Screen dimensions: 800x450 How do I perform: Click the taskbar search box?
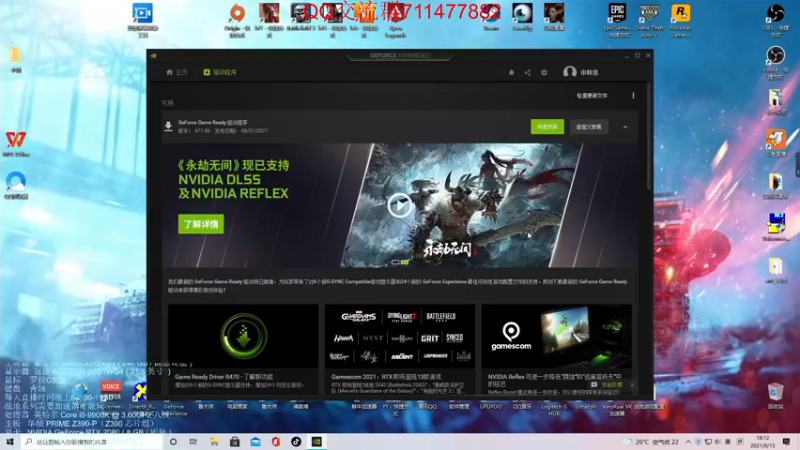pyautogui.click(x=92, y=441)
